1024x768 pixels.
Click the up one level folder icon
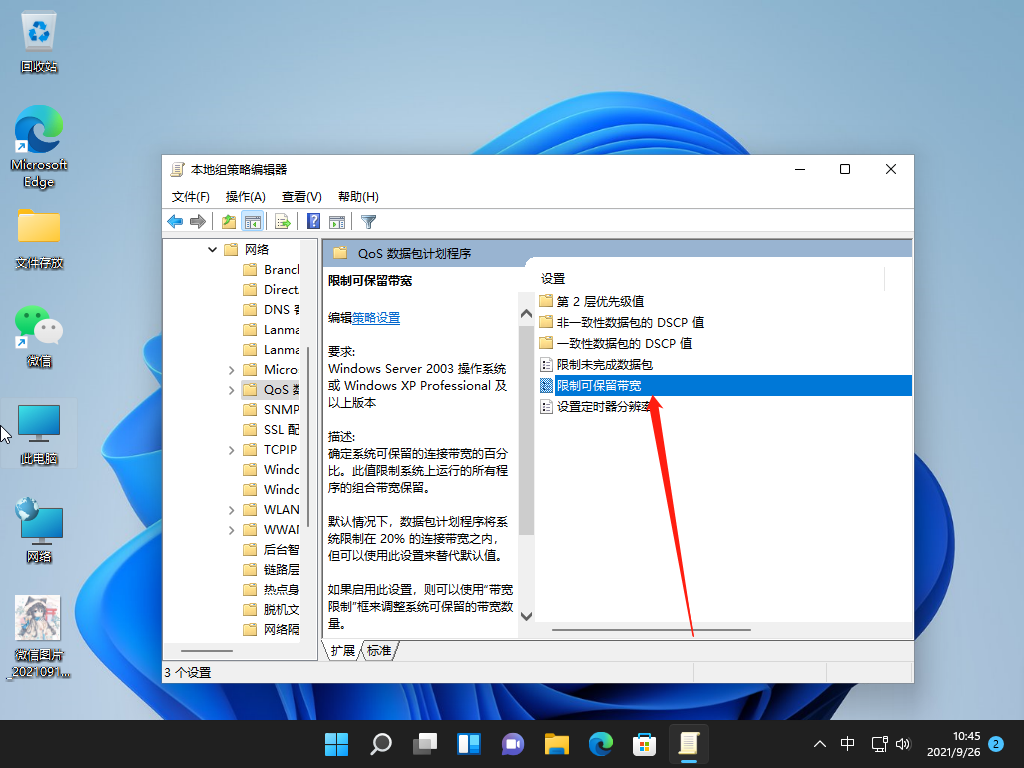pos(227,221)
